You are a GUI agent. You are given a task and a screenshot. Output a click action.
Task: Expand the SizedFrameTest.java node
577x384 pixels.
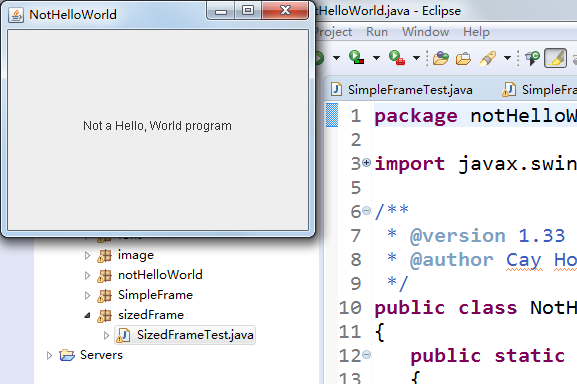(106, 335)
